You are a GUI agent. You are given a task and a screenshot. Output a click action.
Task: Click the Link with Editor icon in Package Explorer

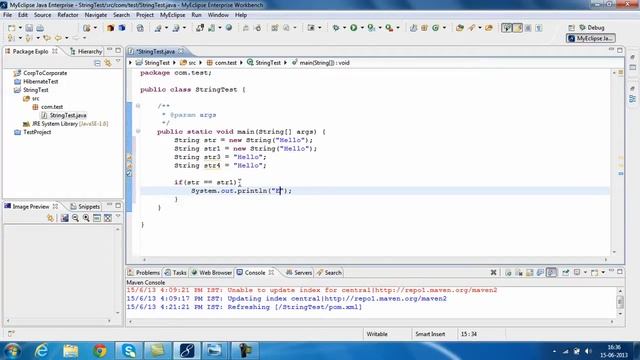click(x=107, y=63)
